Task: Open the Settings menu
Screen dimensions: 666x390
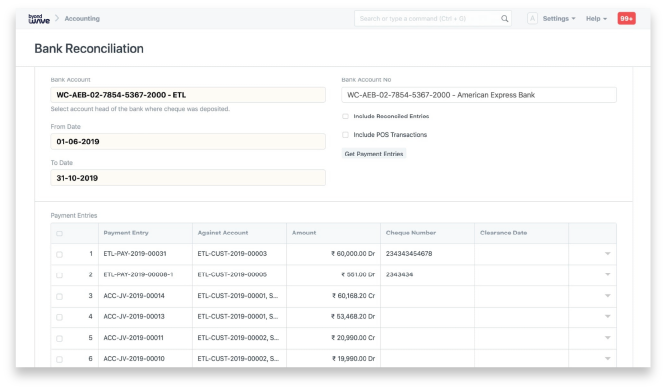Action: (559, 19)
